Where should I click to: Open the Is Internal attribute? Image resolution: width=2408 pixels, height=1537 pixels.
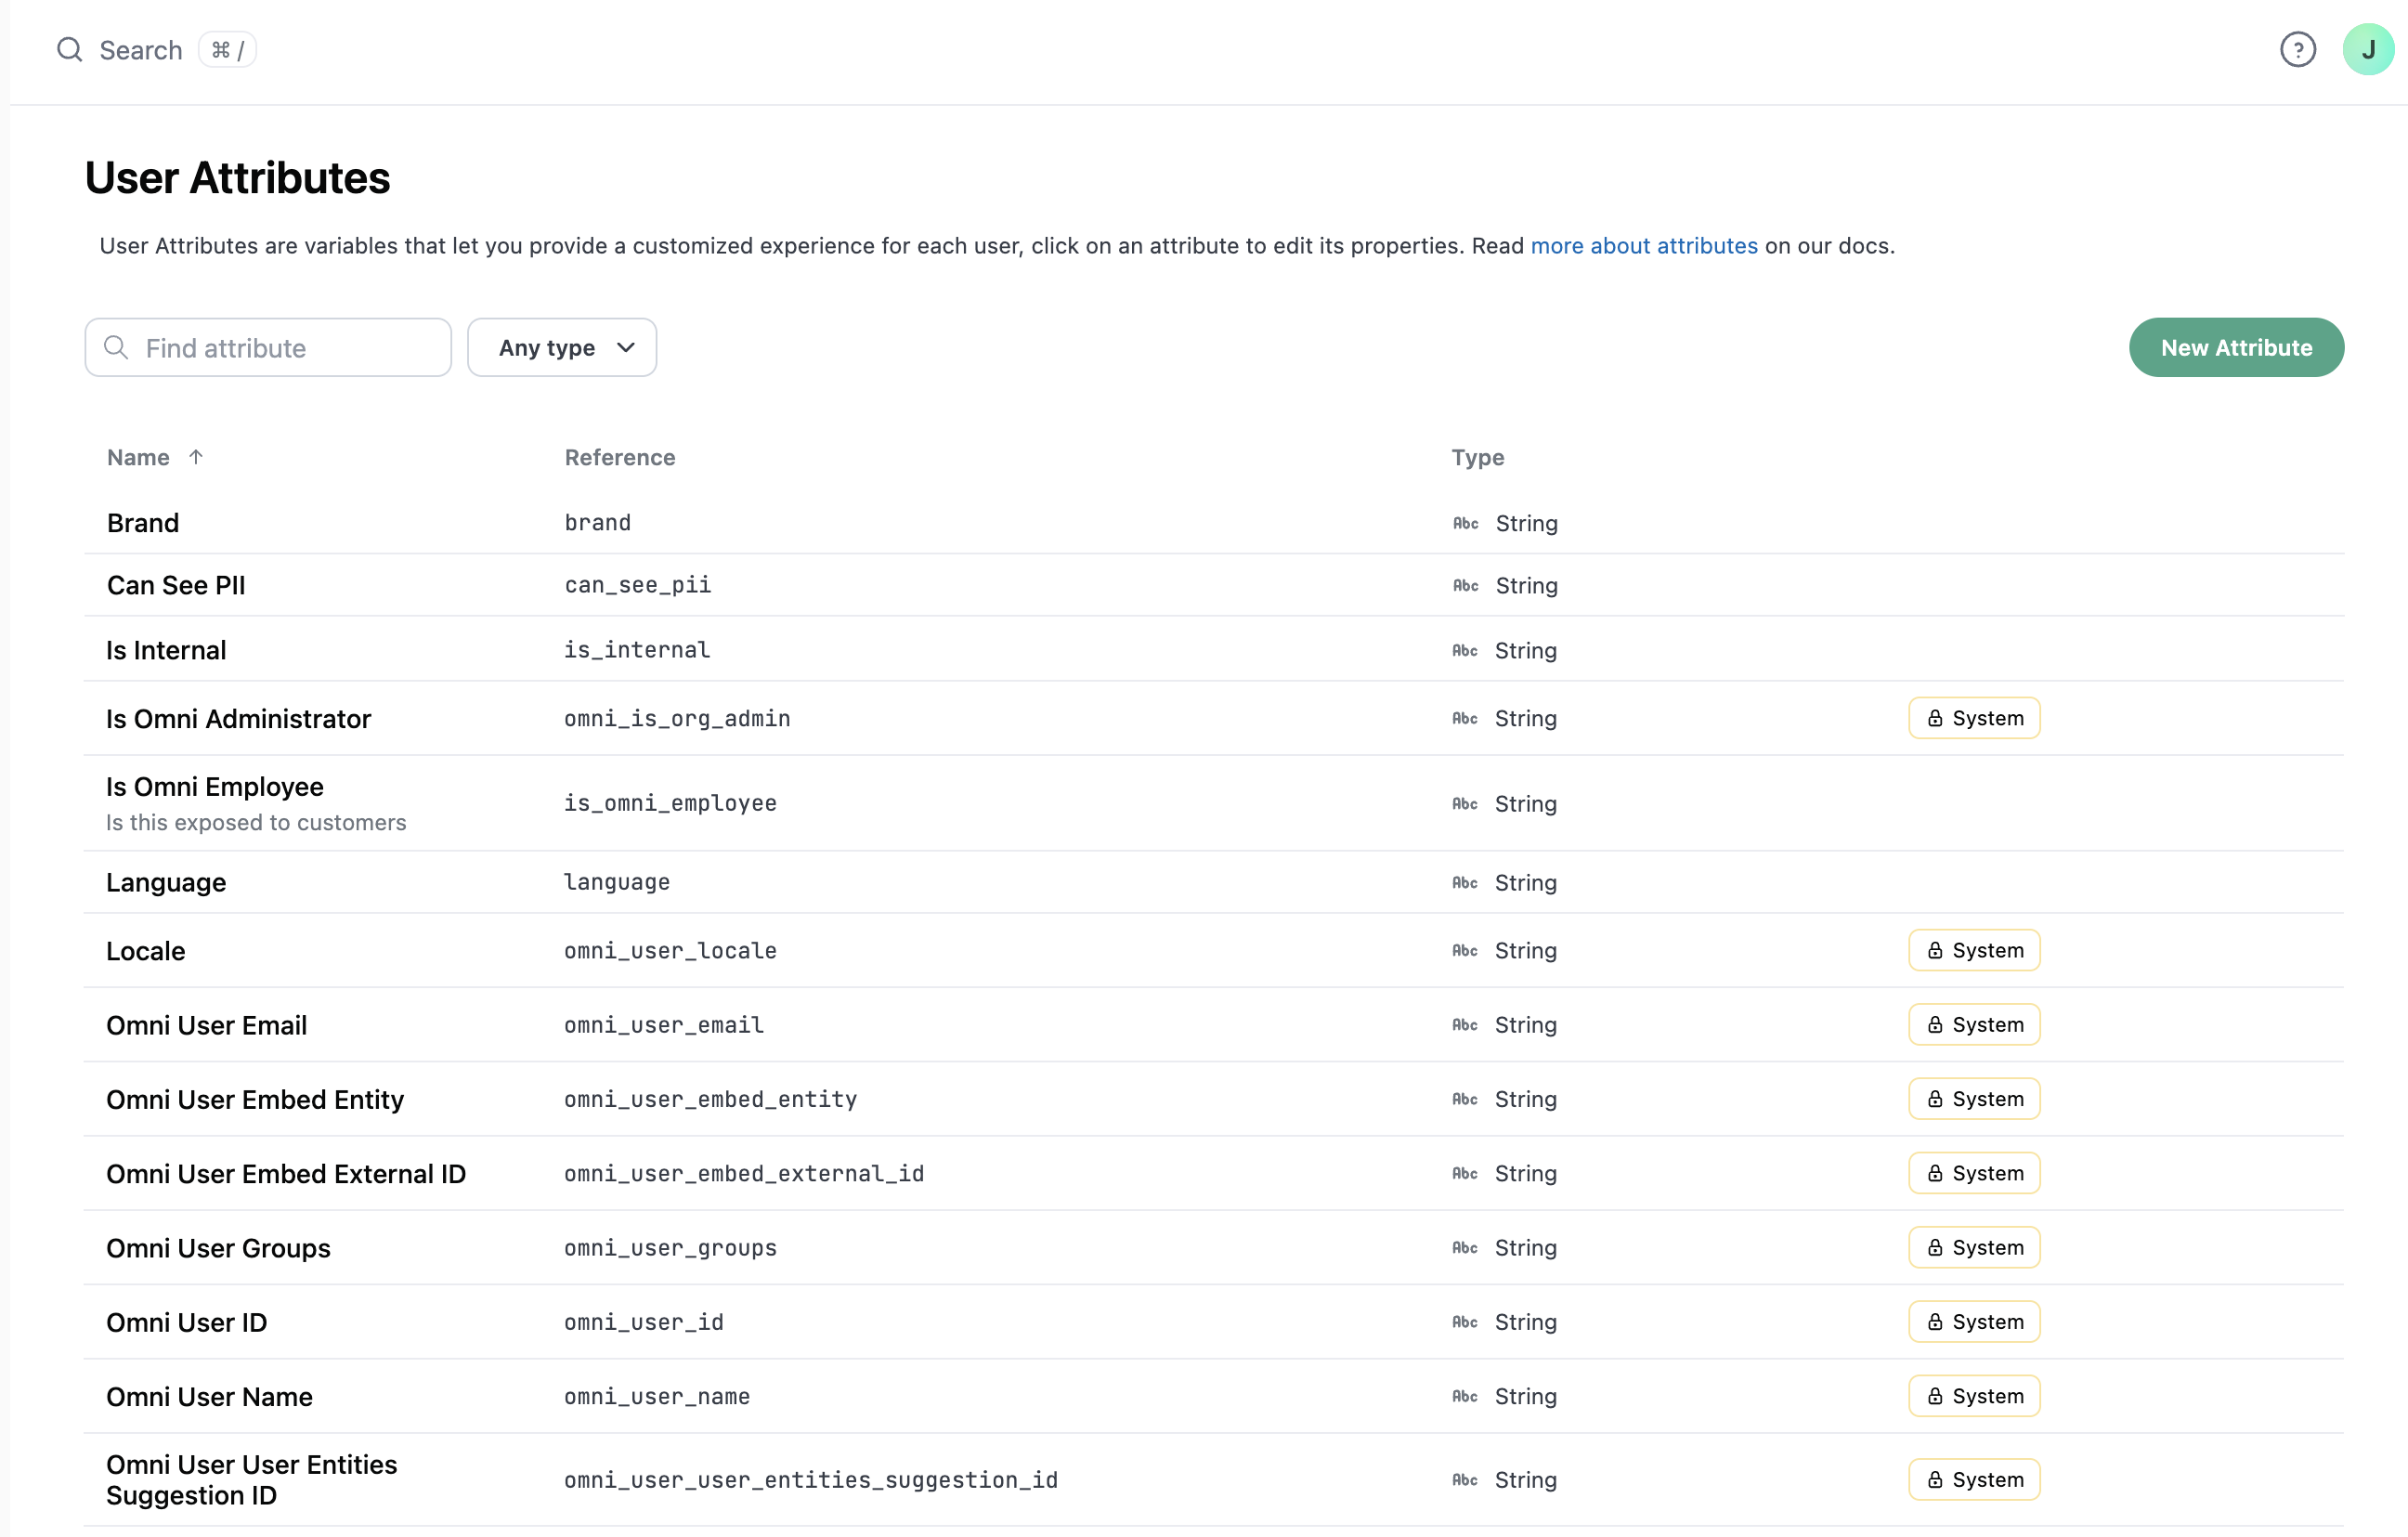click(166, 650)
